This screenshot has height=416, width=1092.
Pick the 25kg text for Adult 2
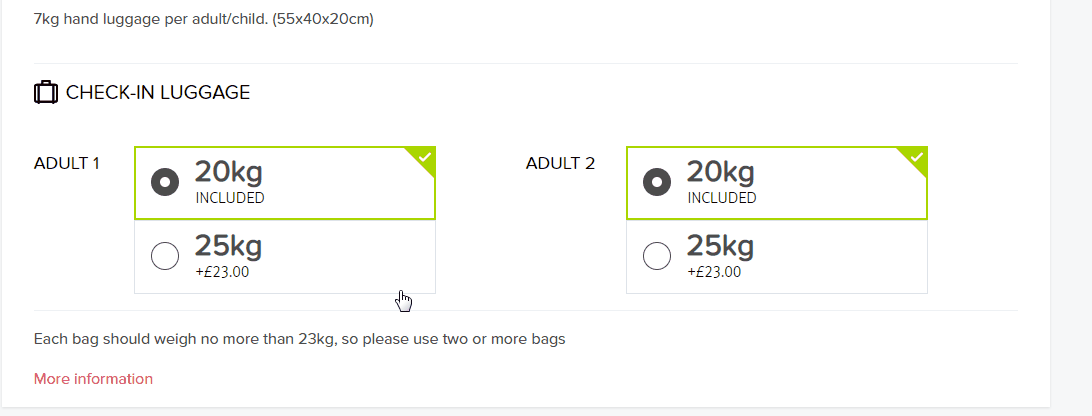click(x=720, y=246)
